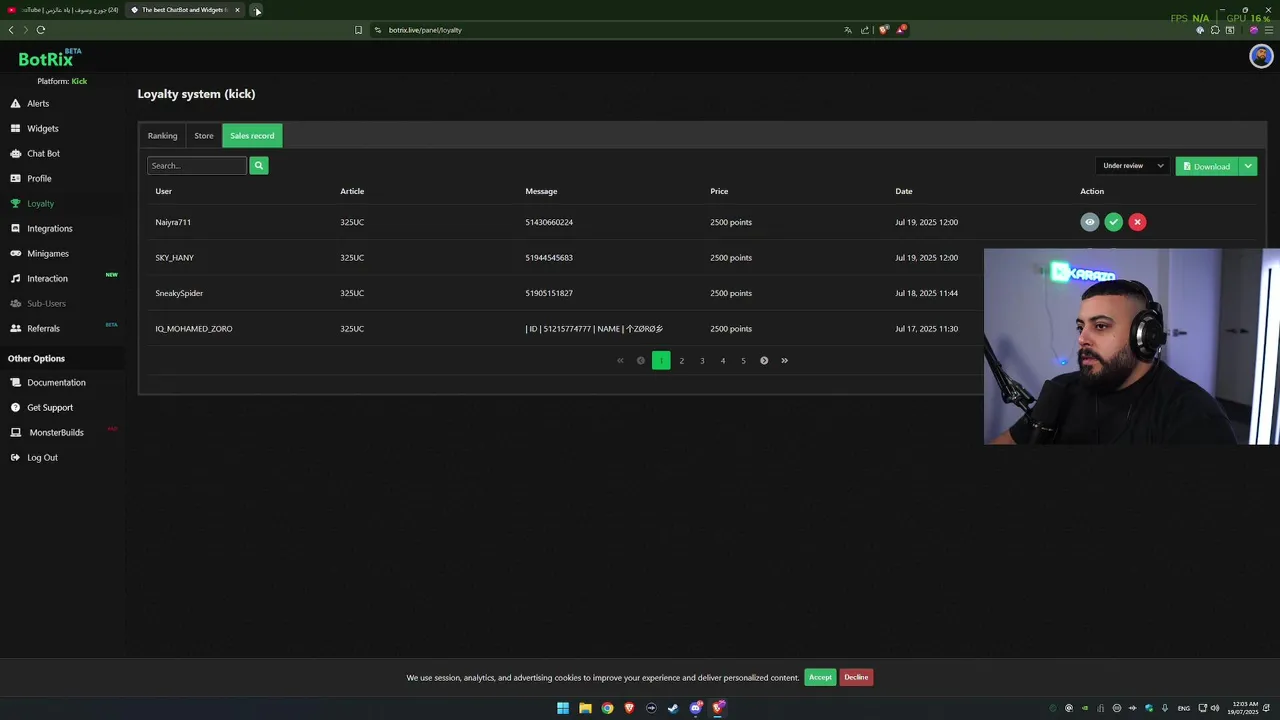
Task: Open Get Support
Action: click(x=50, y=407)
